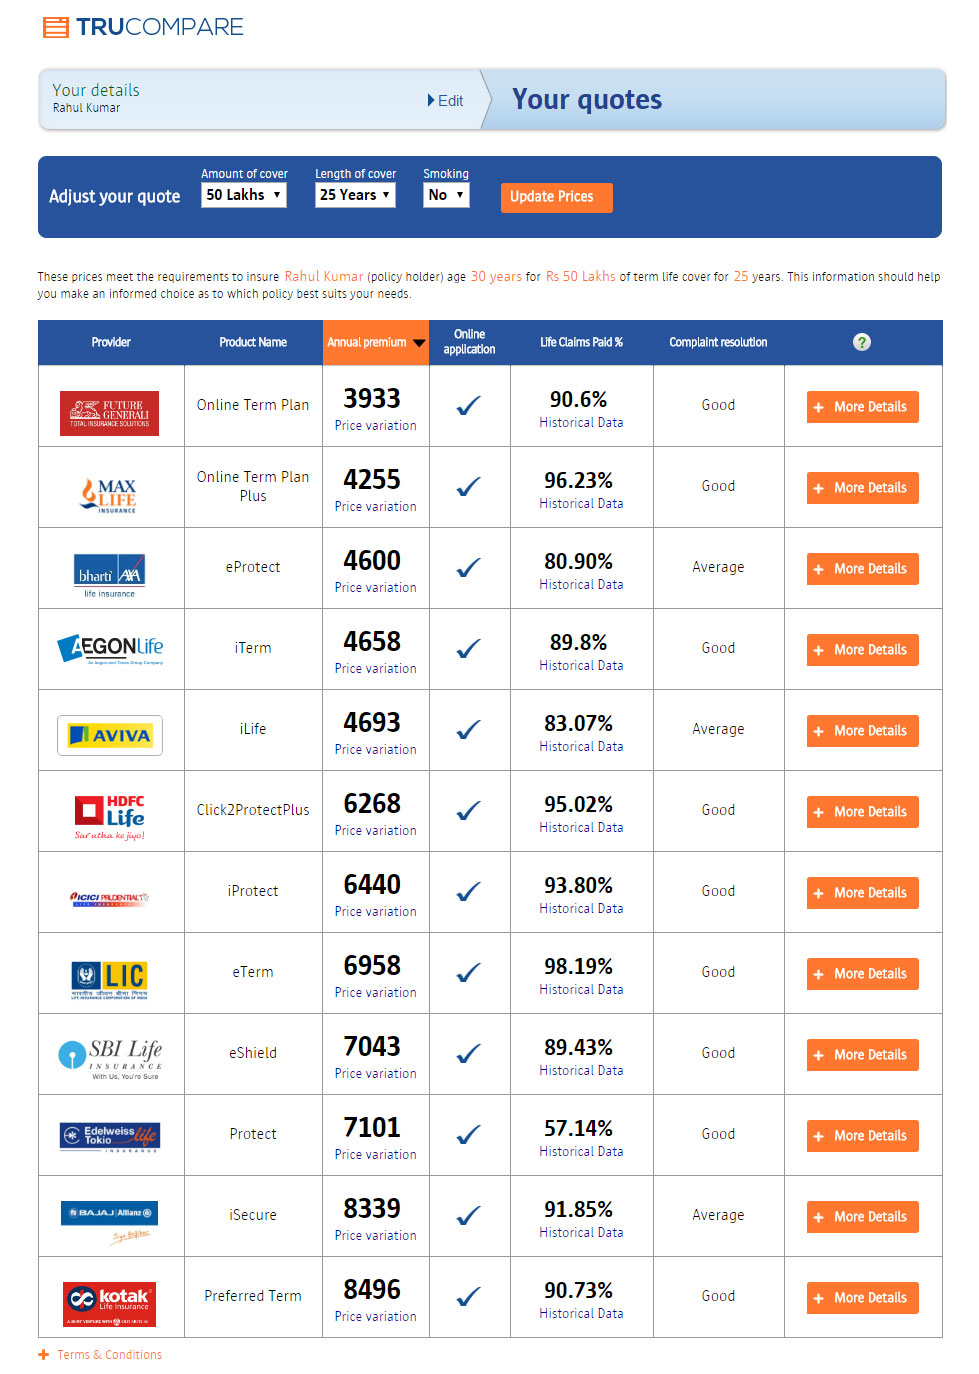The width and height of the screenshot is (979, 1374).
Task: Click online application checkmark for iSecure
Action: (469, 1216)
